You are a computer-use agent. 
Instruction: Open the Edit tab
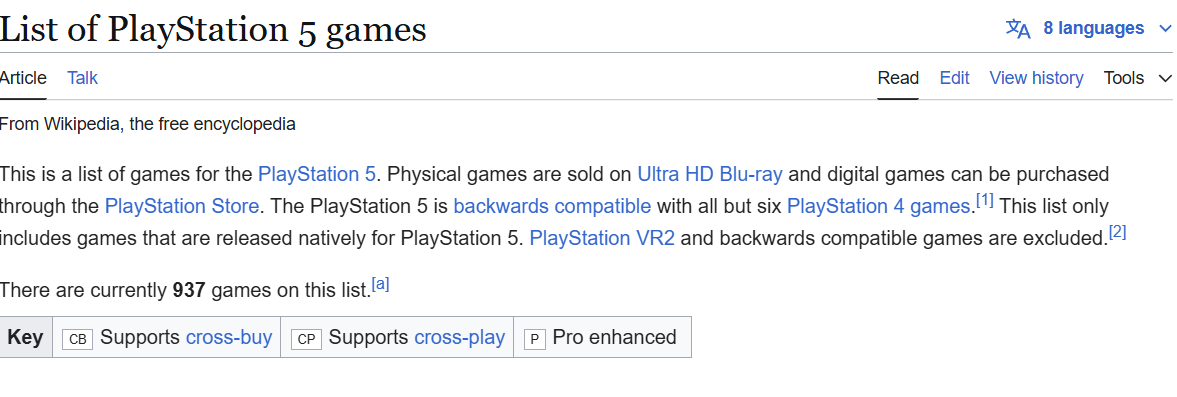click(x=954, y=78)
